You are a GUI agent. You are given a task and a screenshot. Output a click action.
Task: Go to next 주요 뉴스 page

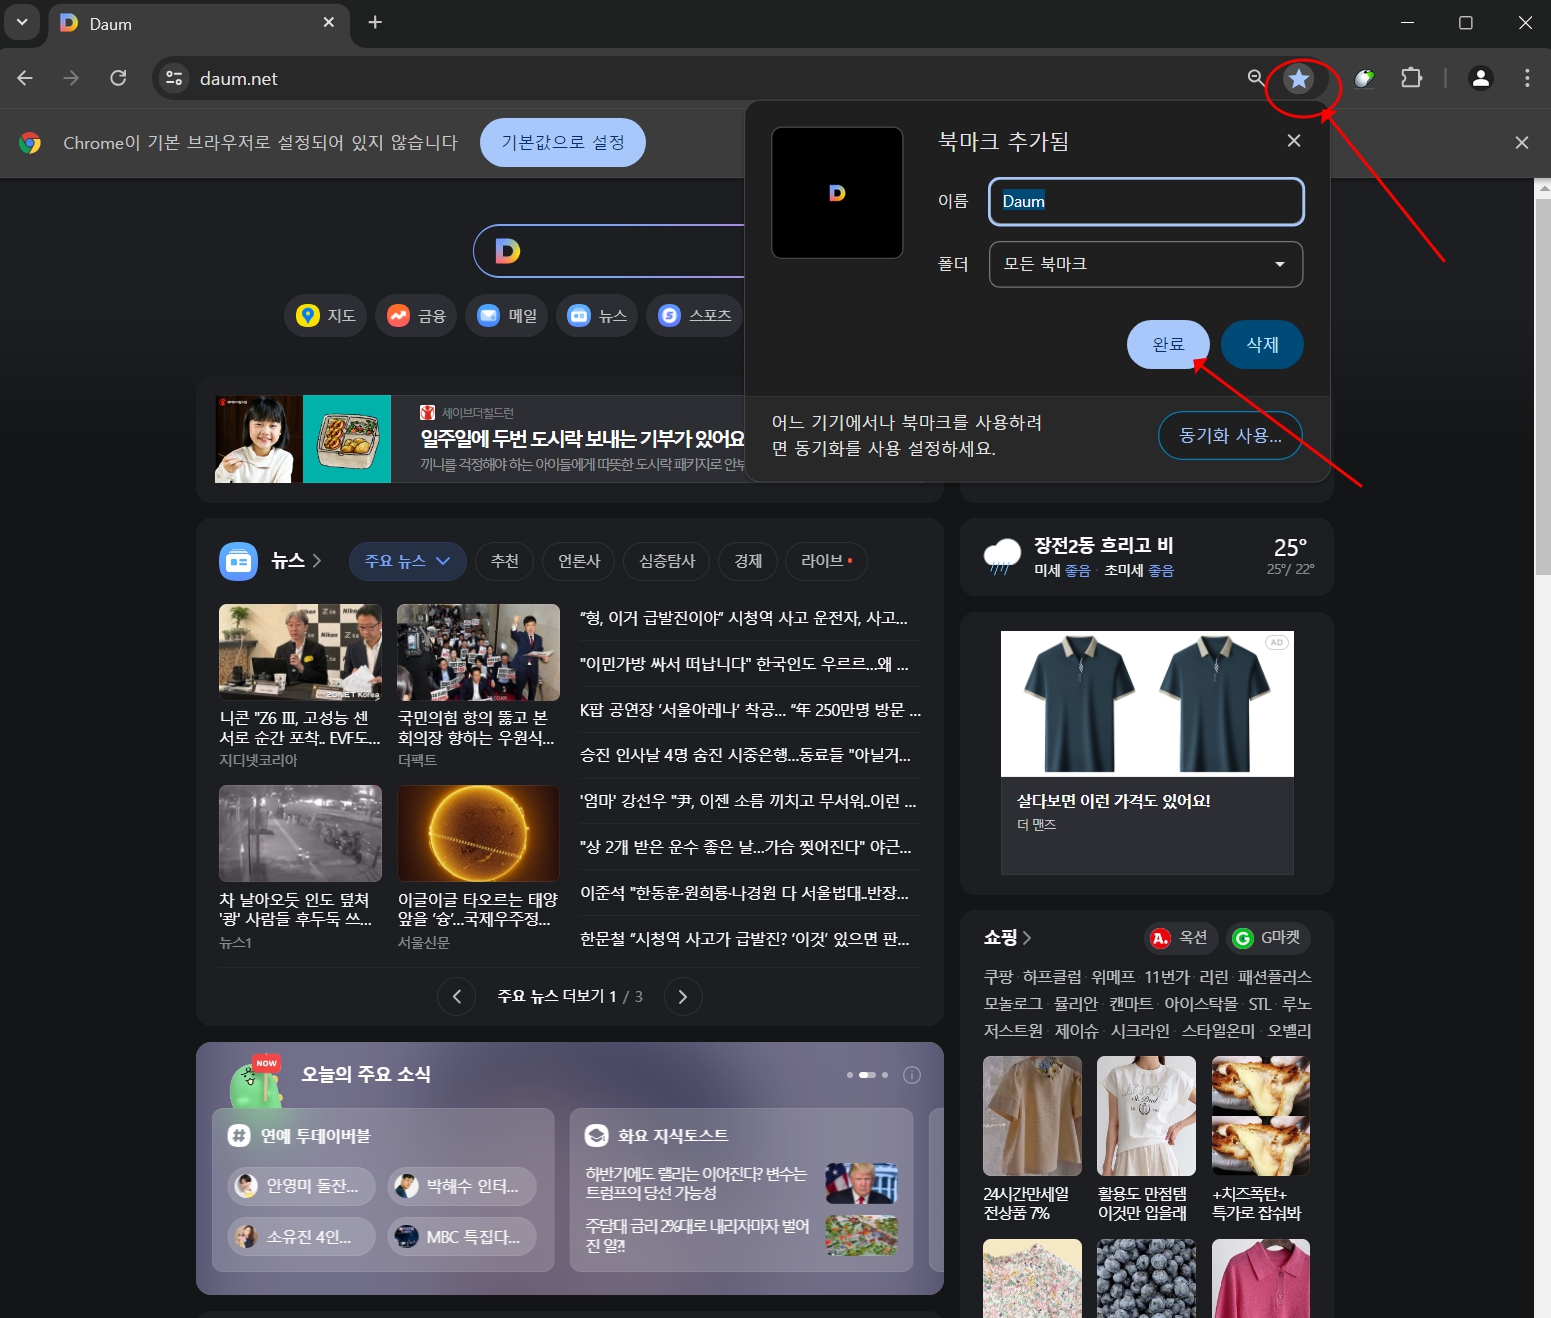[683, 996]
